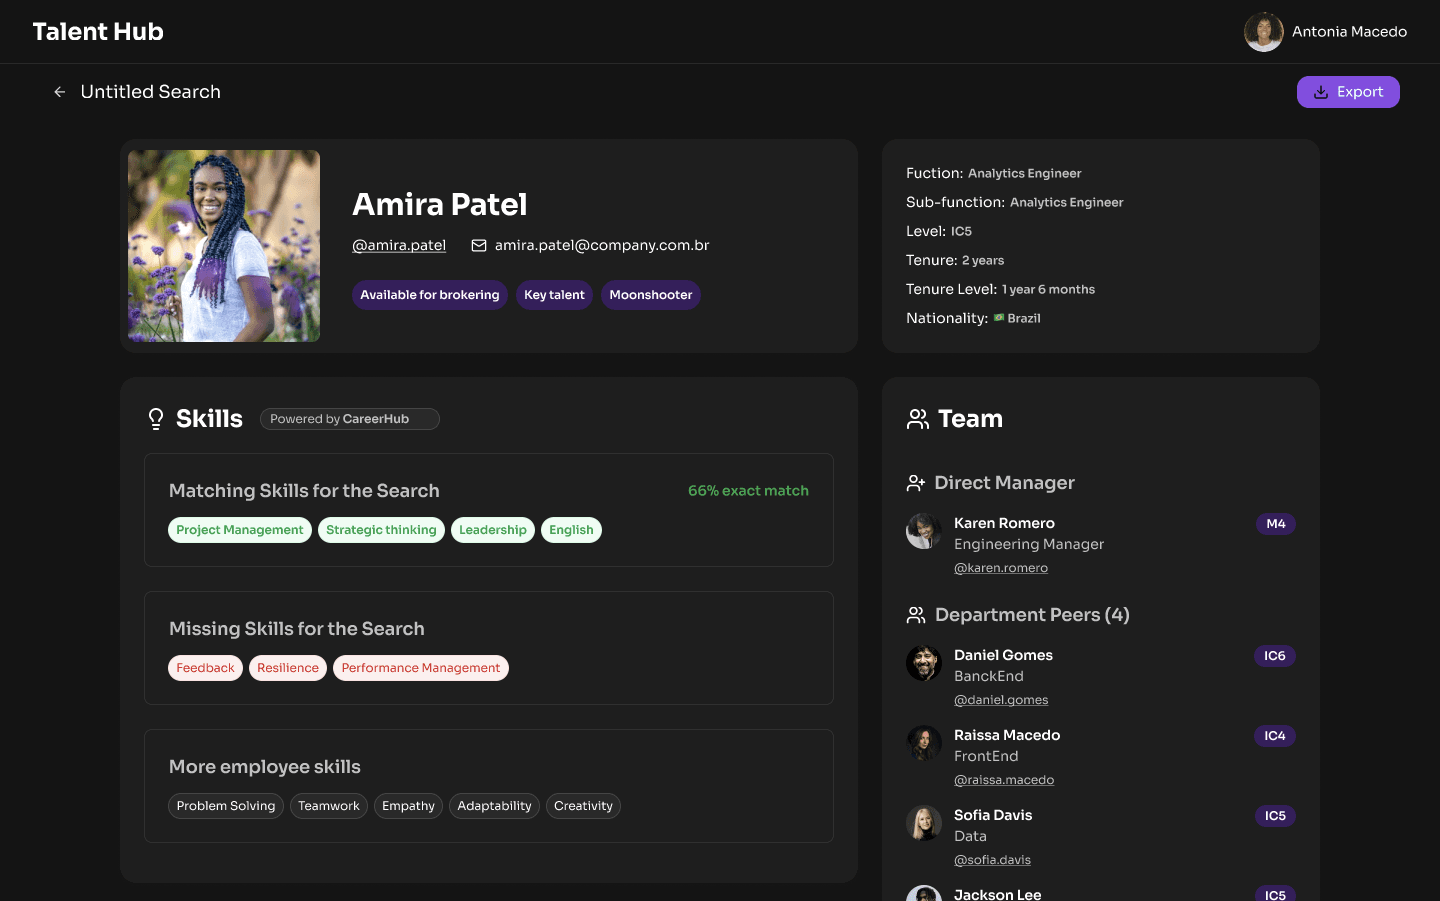
Task: Select the English skill tag
Action: pyautogui.click(x=571, y=530)
